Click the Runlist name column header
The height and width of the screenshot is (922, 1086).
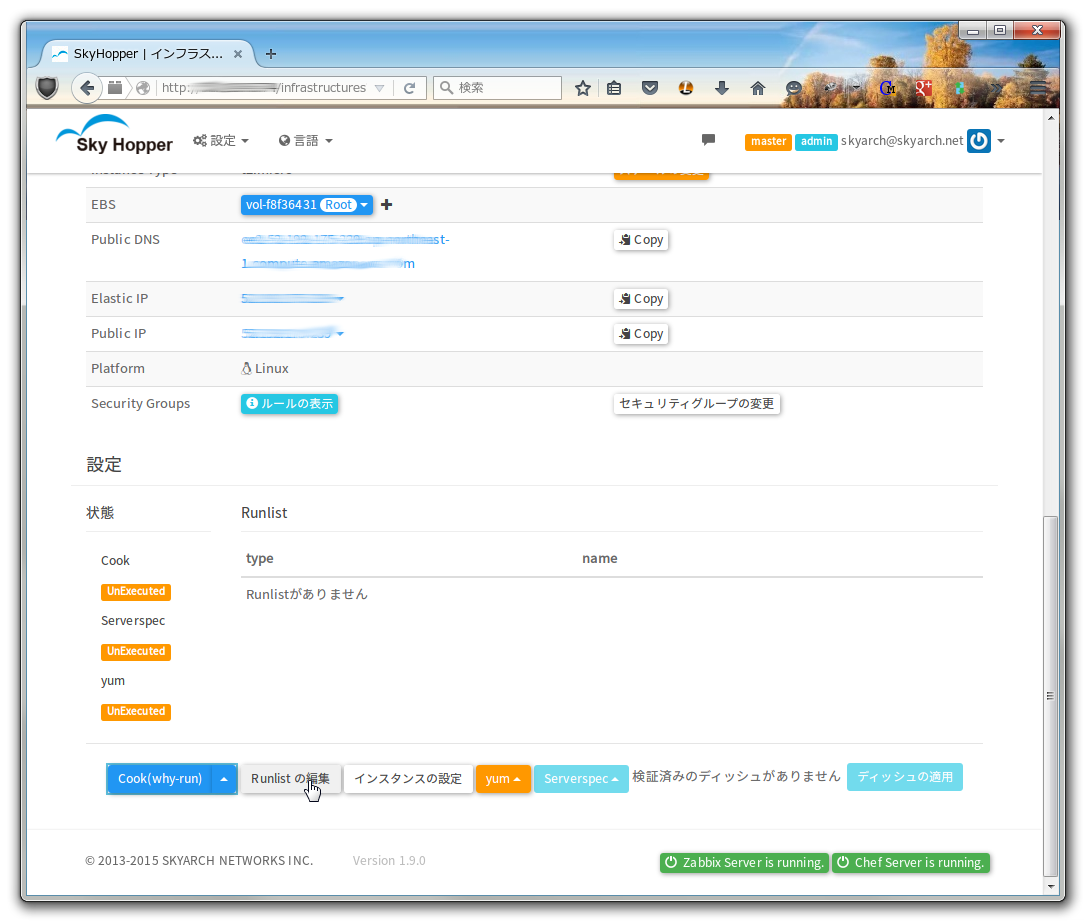[600, 558]
